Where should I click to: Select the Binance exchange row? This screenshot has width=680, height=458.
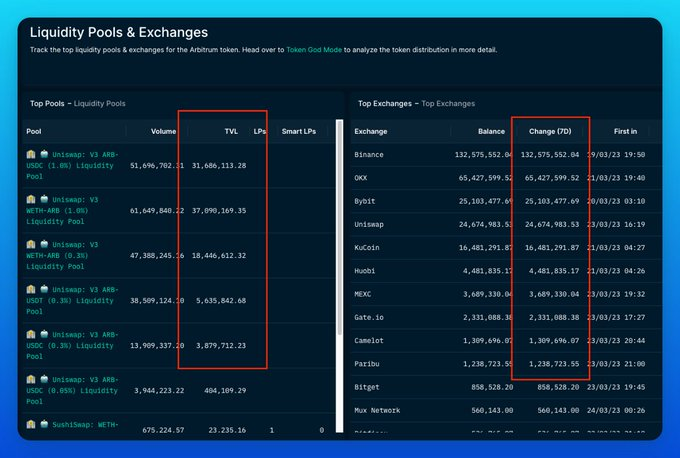click(369, 155)
